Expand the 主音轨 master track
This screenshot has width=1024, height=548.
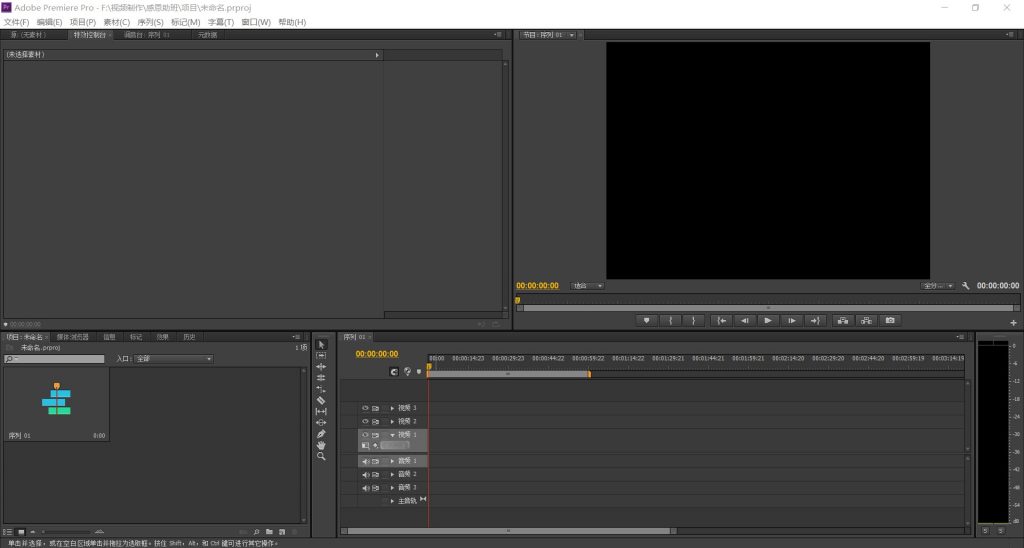(392, 501)
